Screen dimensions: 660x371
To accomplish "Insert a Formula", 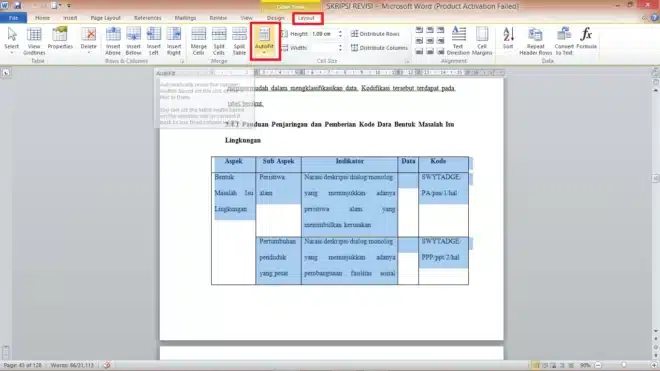I will pos(586,38).
